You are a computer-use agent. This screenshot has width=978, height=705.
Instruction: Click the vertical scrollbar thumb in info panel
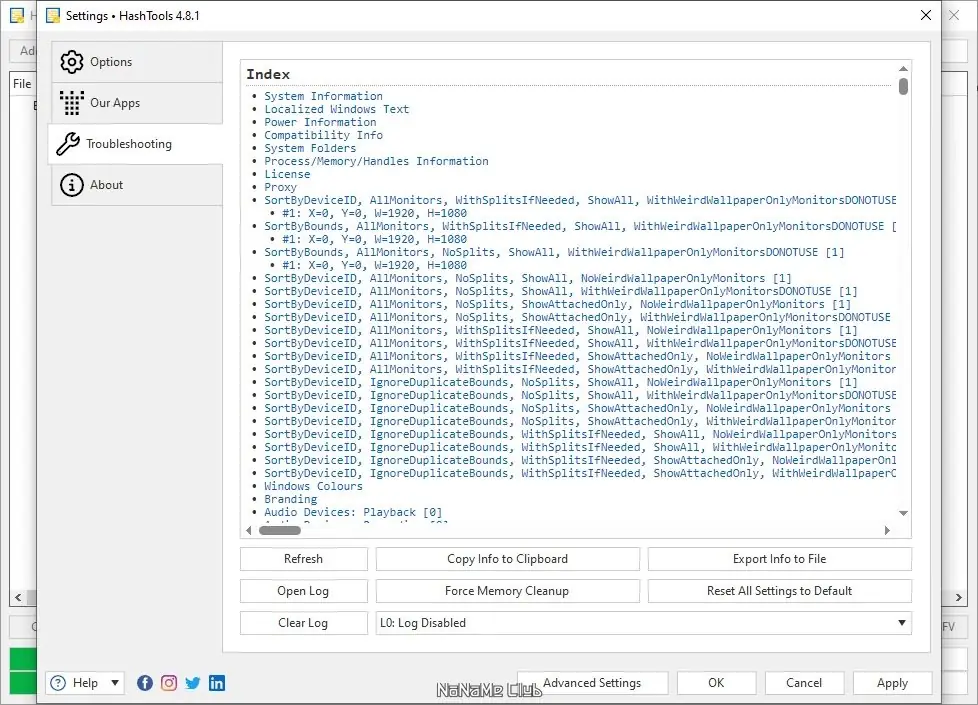click(x=903, y=86)
